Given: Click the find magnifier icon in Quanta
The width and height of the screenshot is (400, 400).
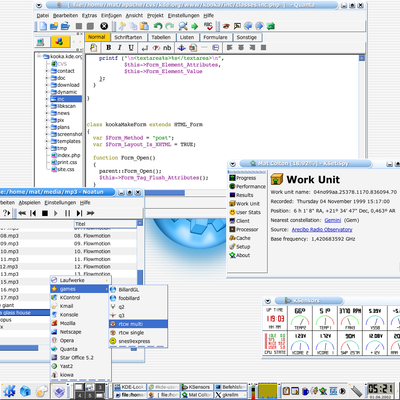Looking at the screenshot, I should (x=183, y=26).
